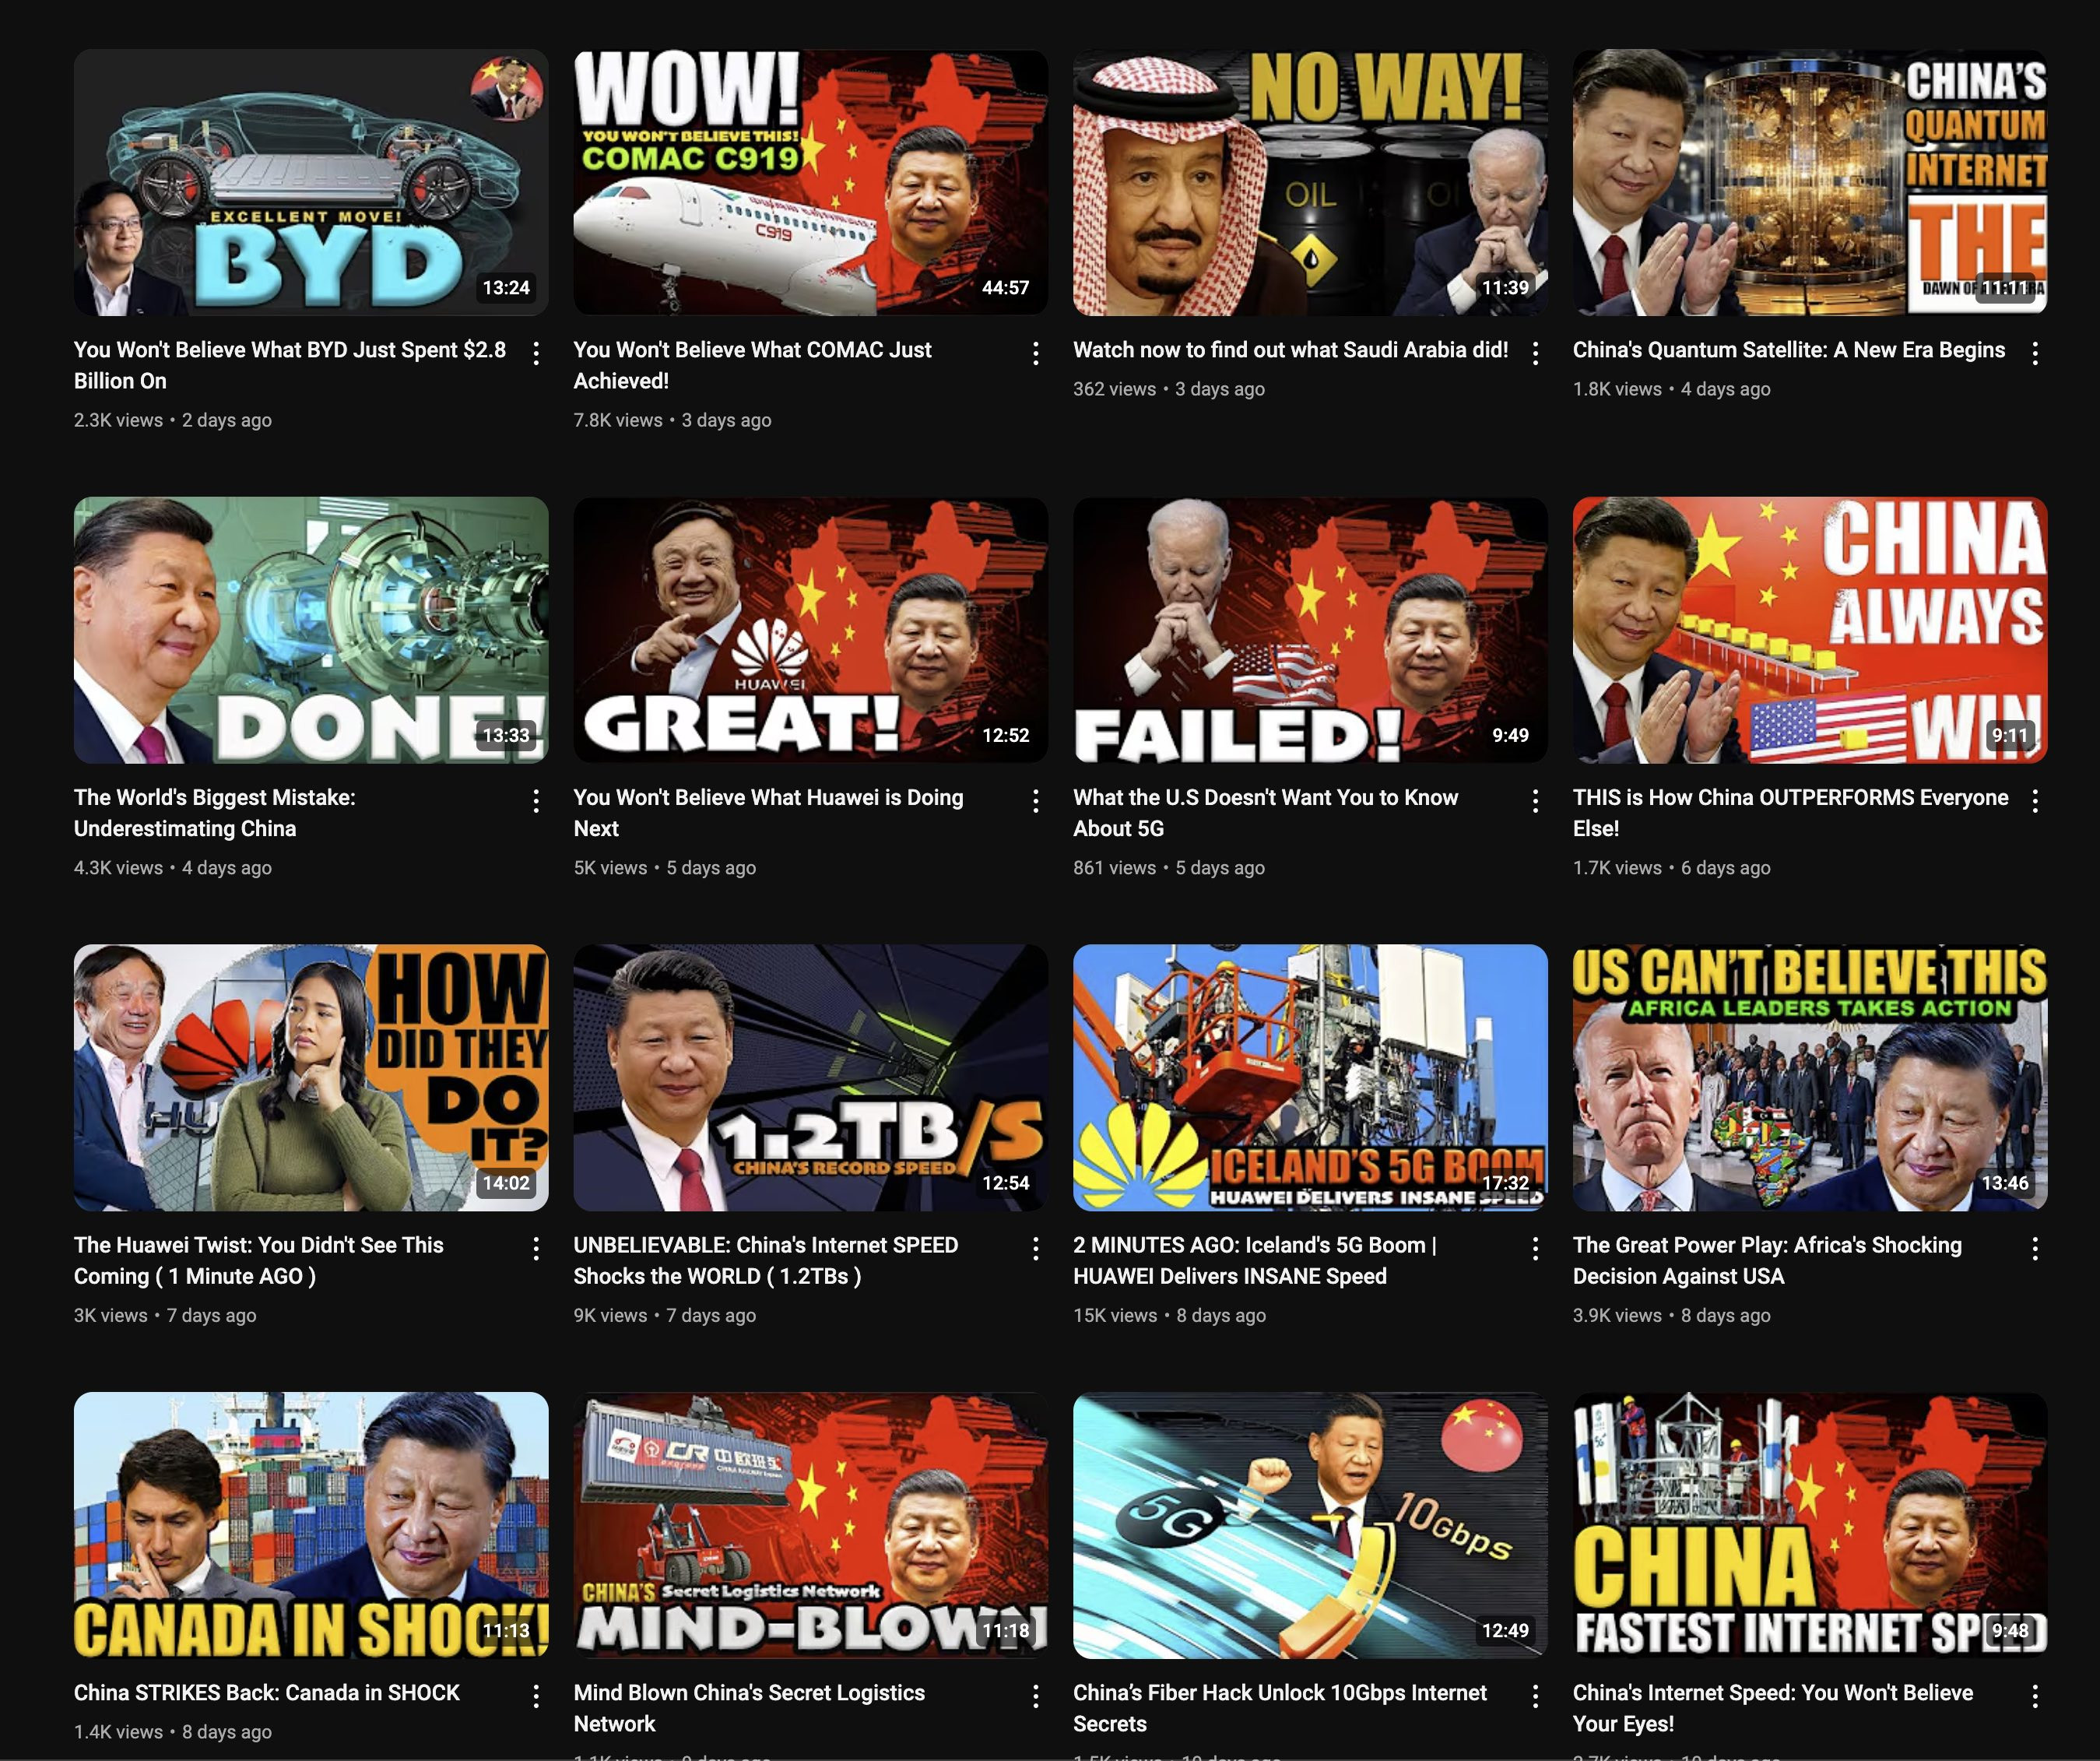The height and width of the screenshot is (1761, 2100).
Task: Open more actions for Saudi Arabia video
Action: (x=1535, y=352)
